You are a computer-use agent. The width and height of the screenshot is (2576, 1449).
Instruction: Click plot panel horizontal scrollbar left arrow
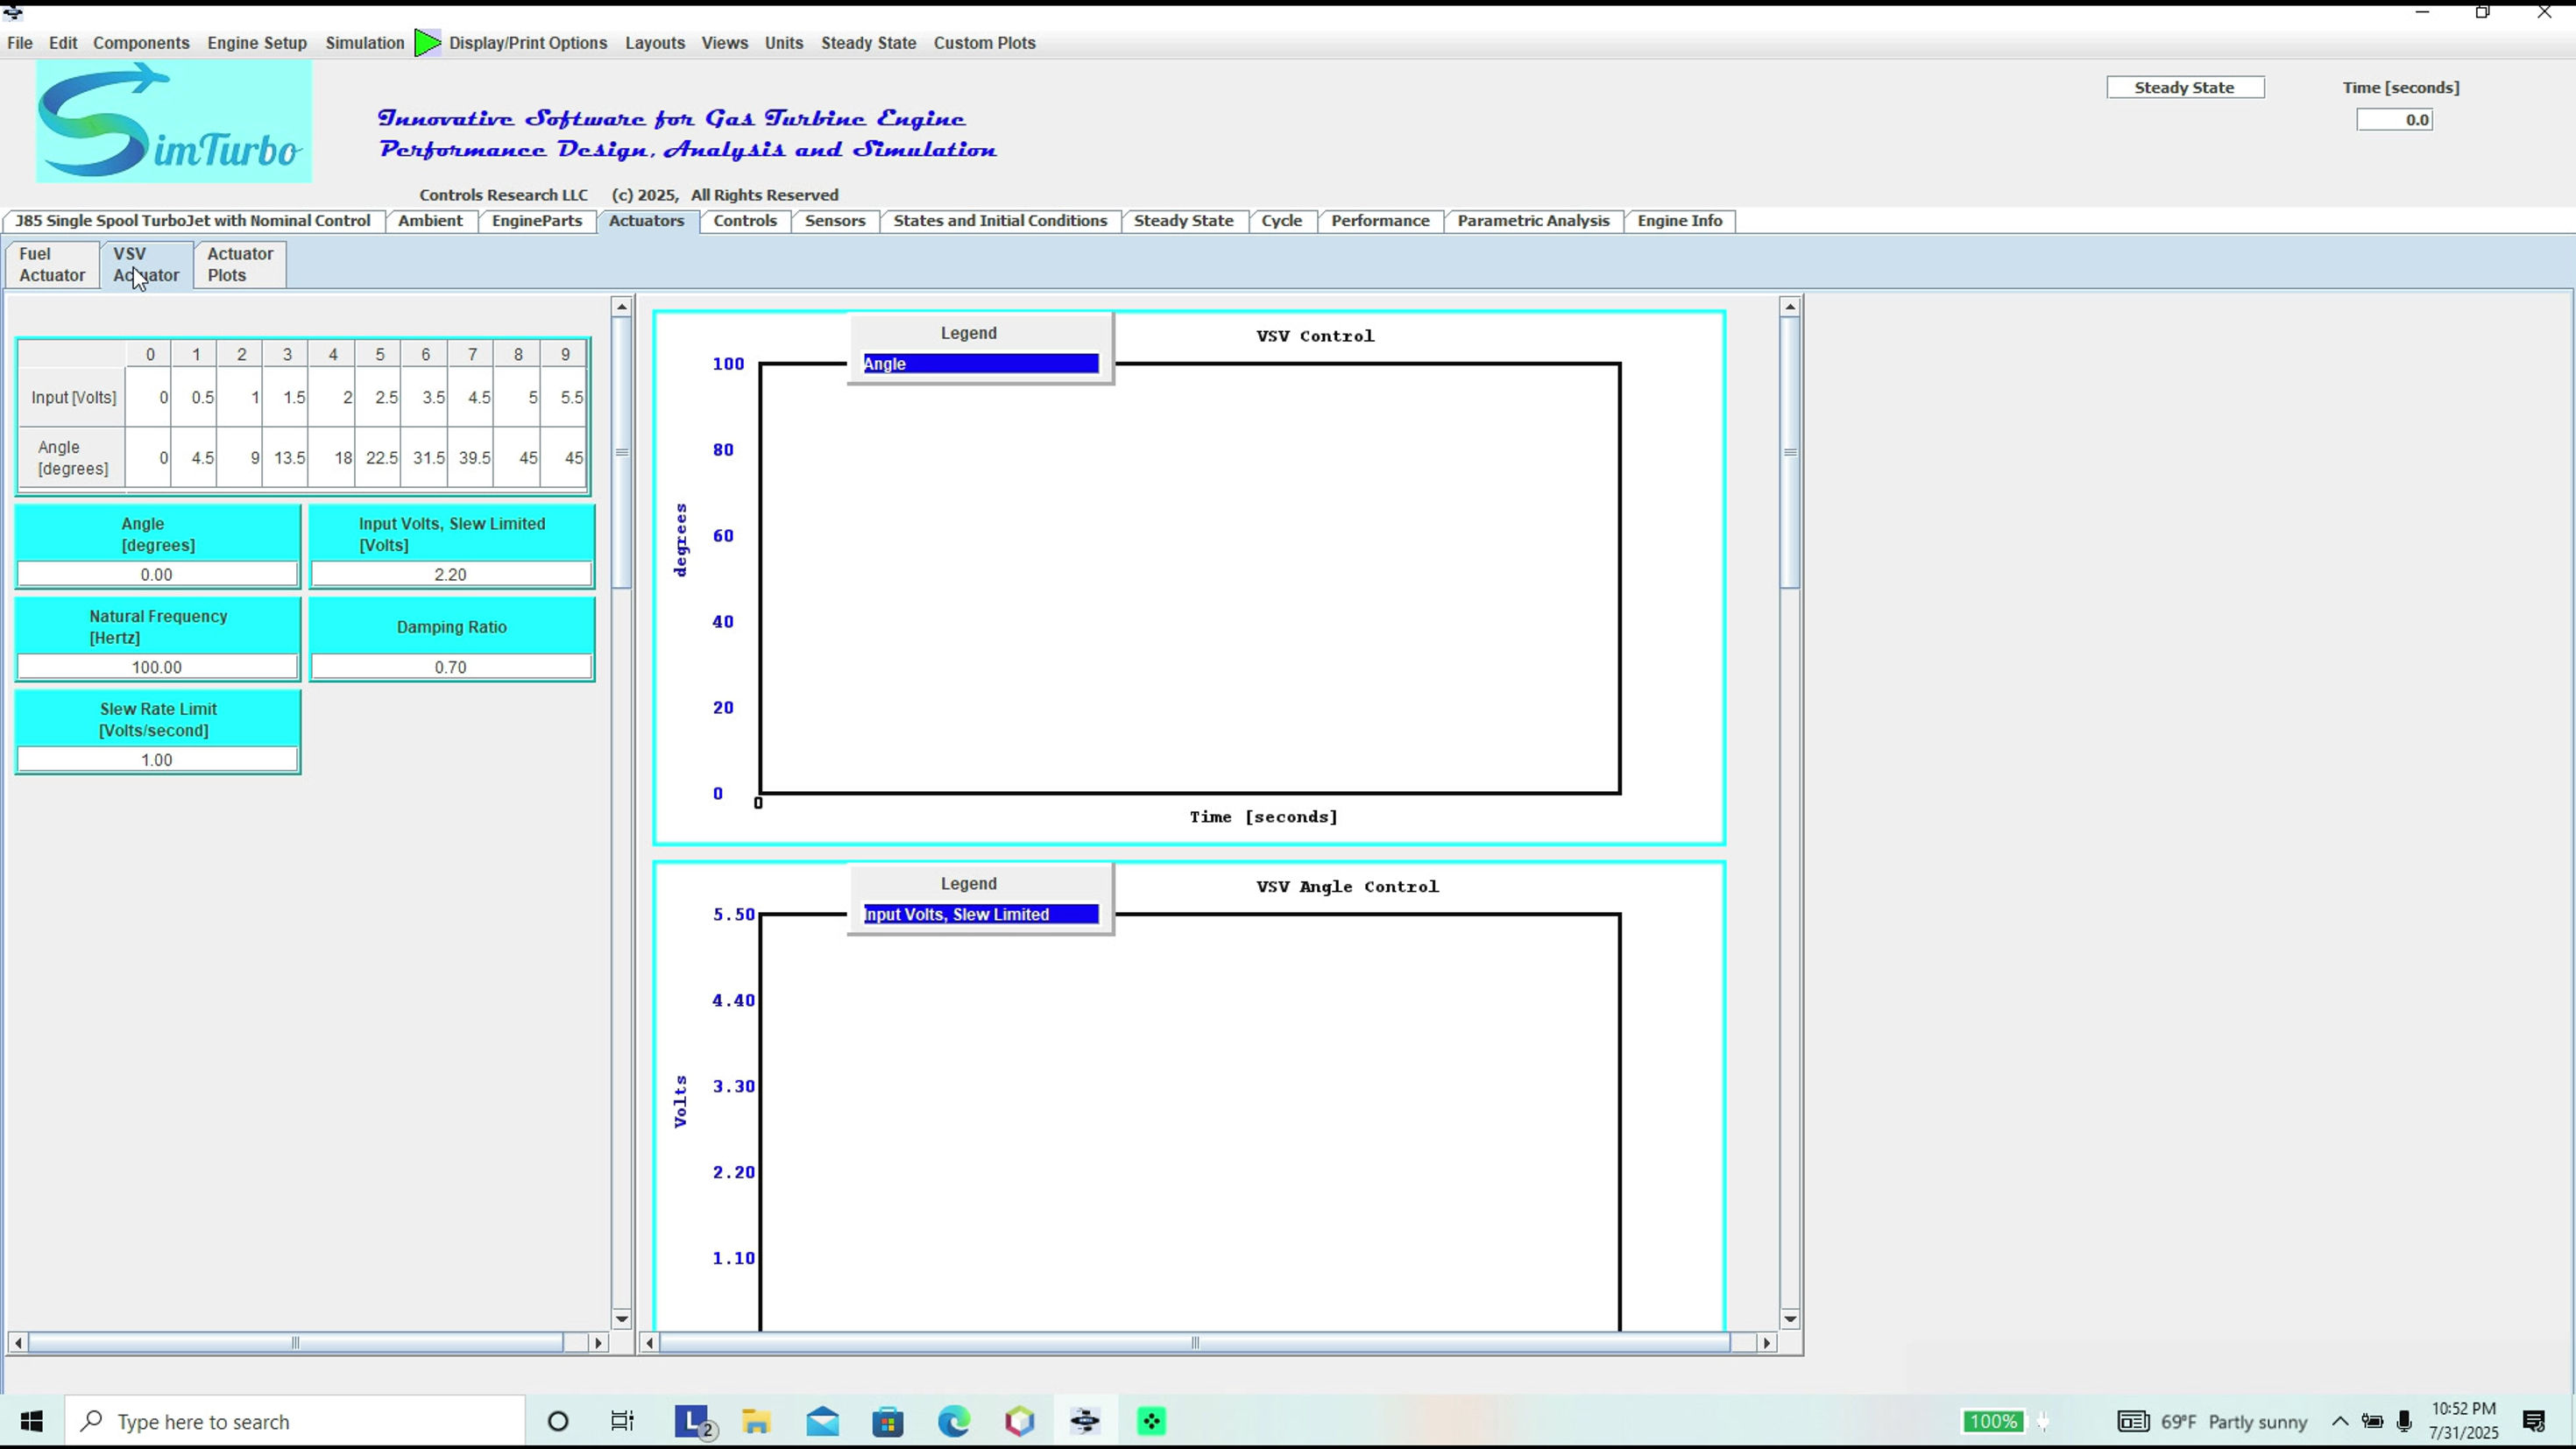point(651,1343)
